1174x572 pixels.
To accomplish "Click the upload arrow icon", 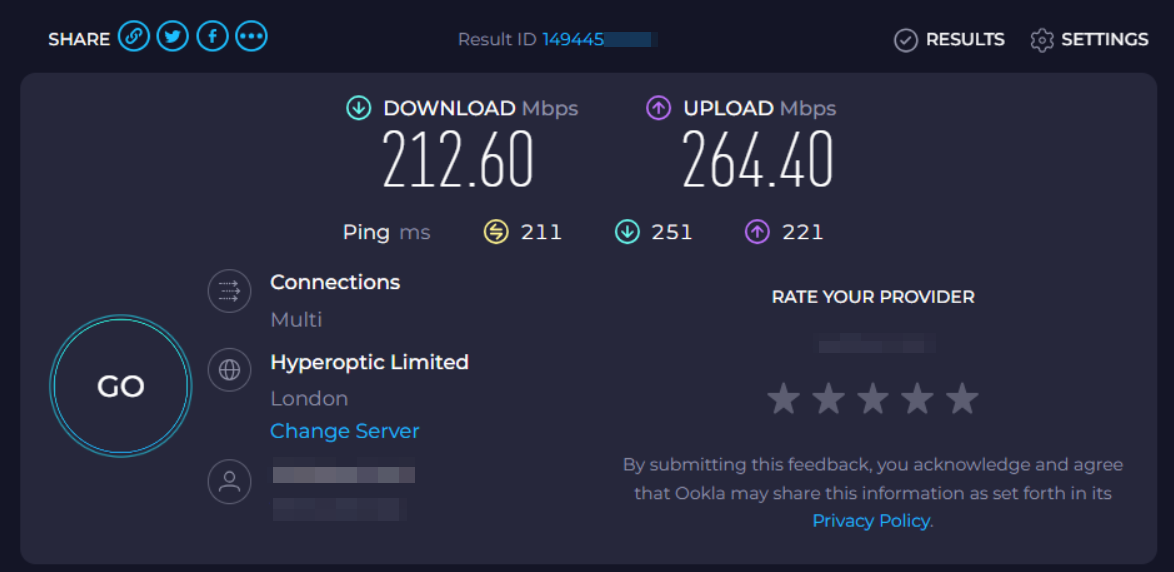I will [x=658, y=108].
